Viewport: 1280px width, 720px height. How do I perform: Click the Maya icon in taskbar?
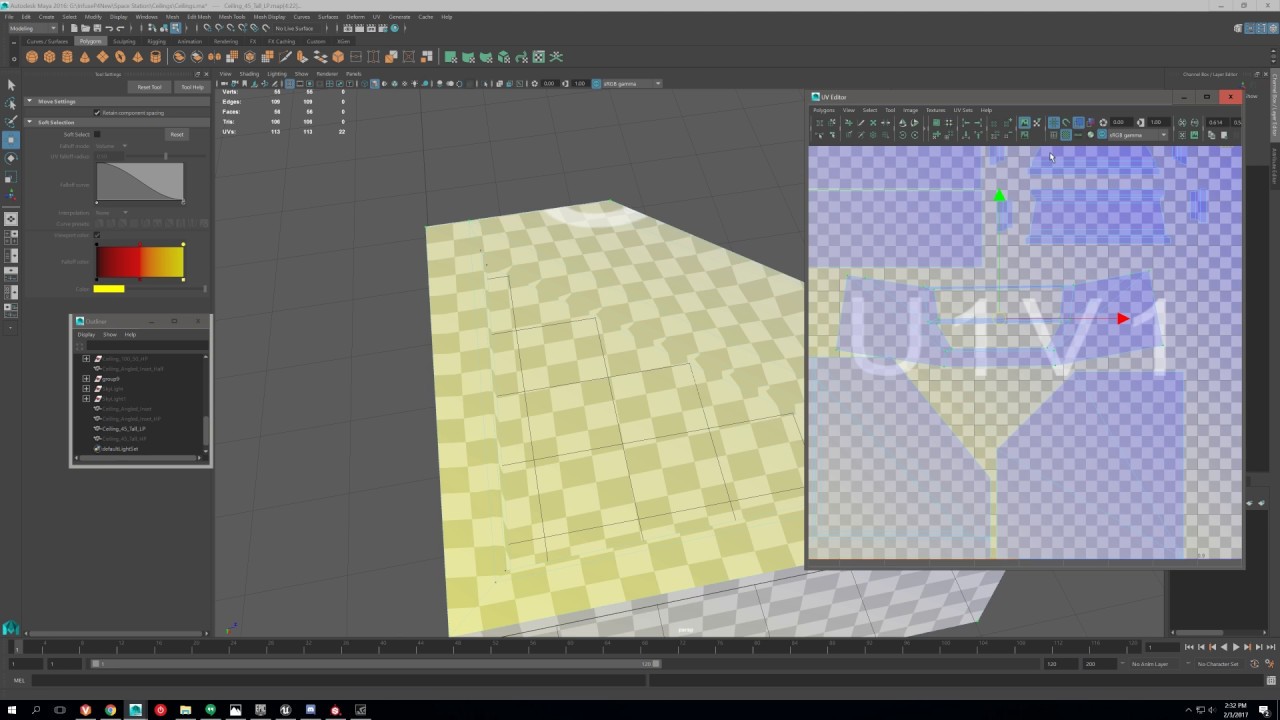(135, 710)
